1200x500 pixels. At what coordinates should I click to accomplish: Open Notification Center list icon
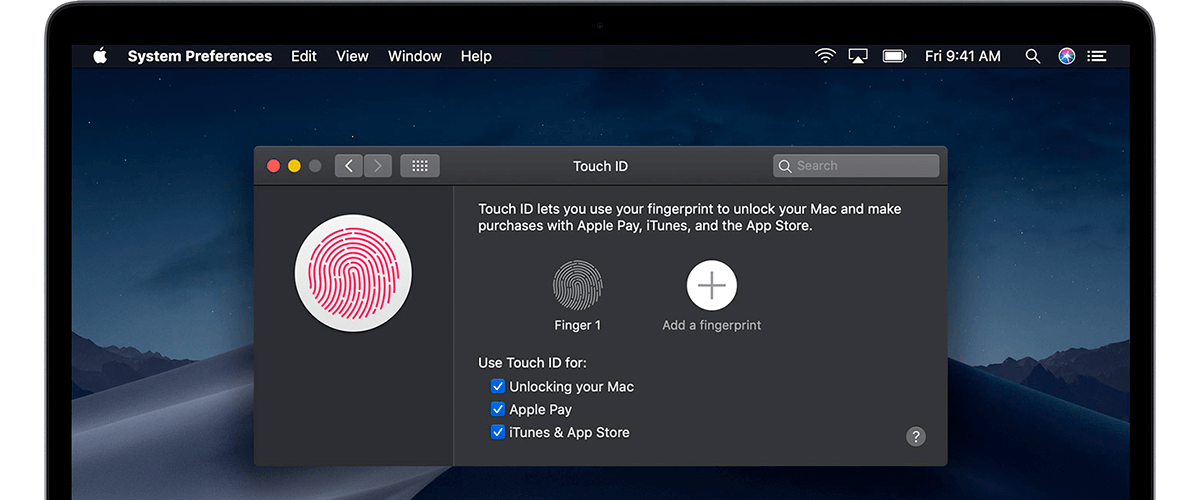click(1097, 56)
